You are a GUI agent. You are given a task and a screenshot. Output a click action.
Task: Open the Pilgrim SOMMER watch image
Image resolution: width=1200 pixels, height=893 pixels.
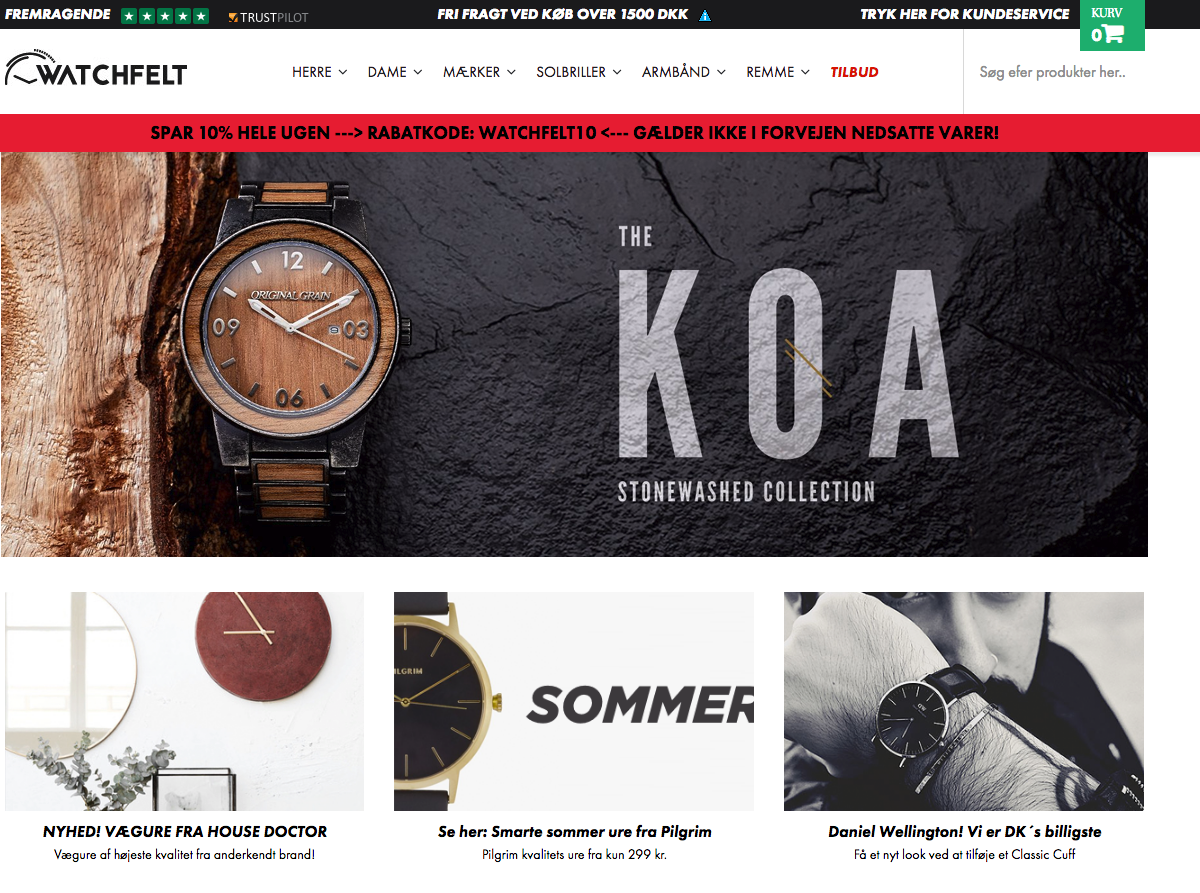pyautogui.click(x=574, y=701)
